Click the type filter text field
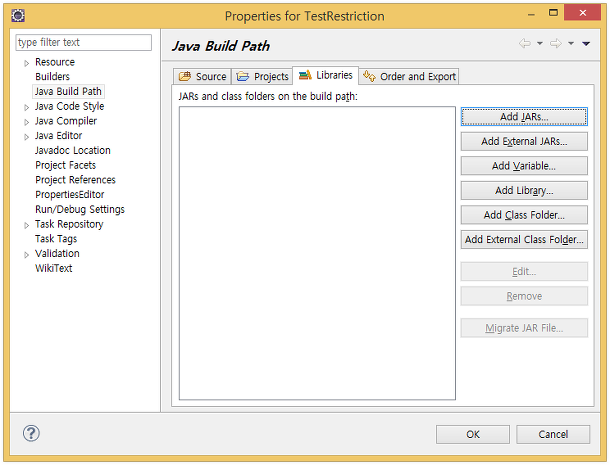Viewport: 610px width, 465px height. [84, 42]
